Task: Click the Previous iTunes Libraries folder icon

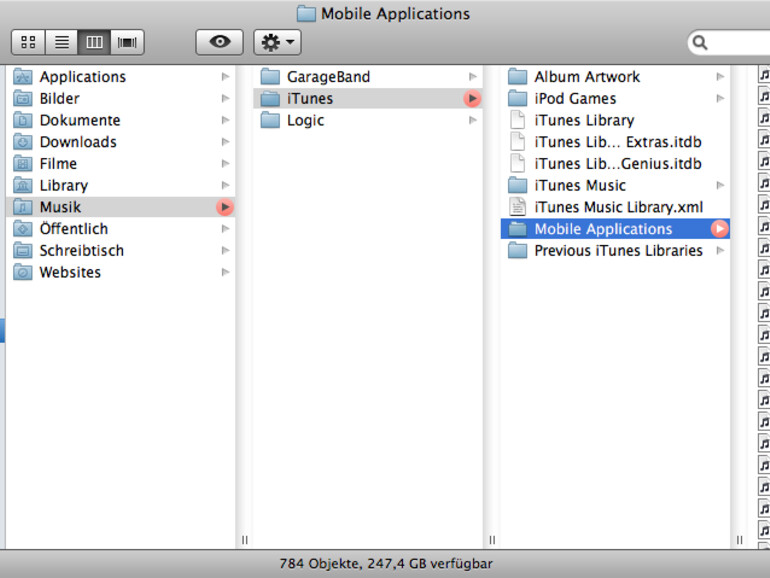Action: click(x=518, y=250)
